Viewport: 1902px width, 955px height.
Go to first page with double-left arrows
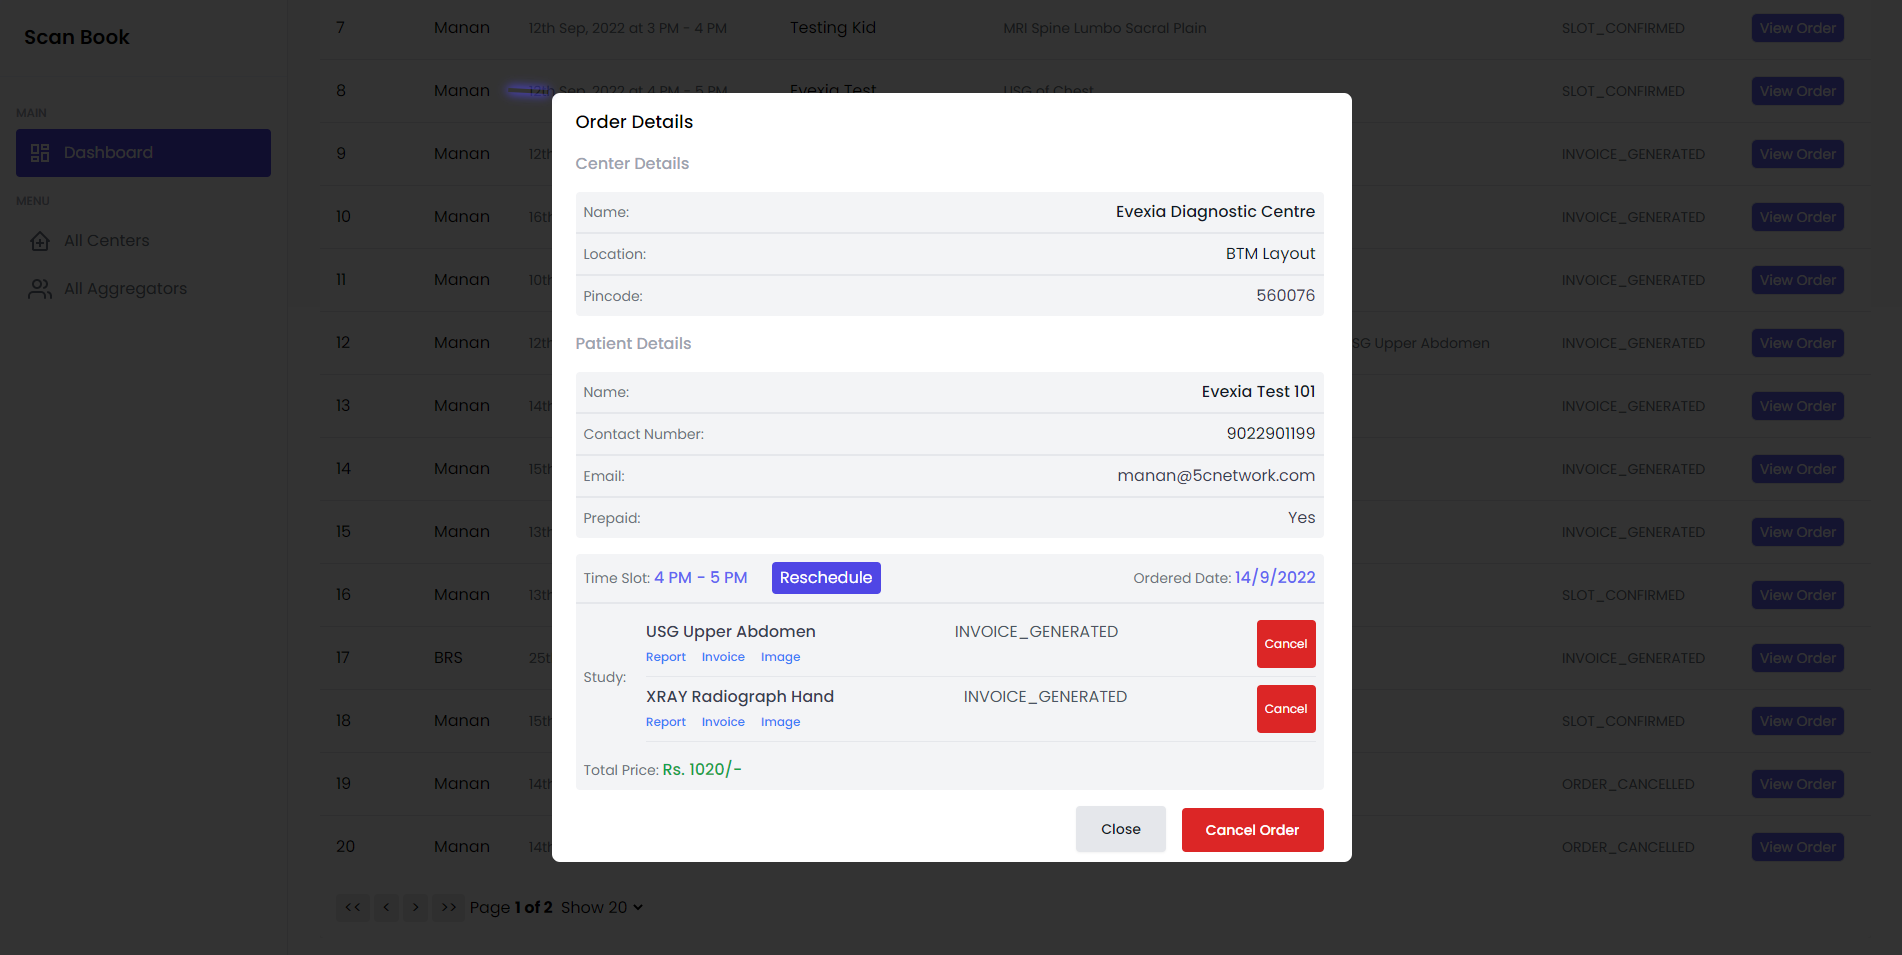pos(353,907)
